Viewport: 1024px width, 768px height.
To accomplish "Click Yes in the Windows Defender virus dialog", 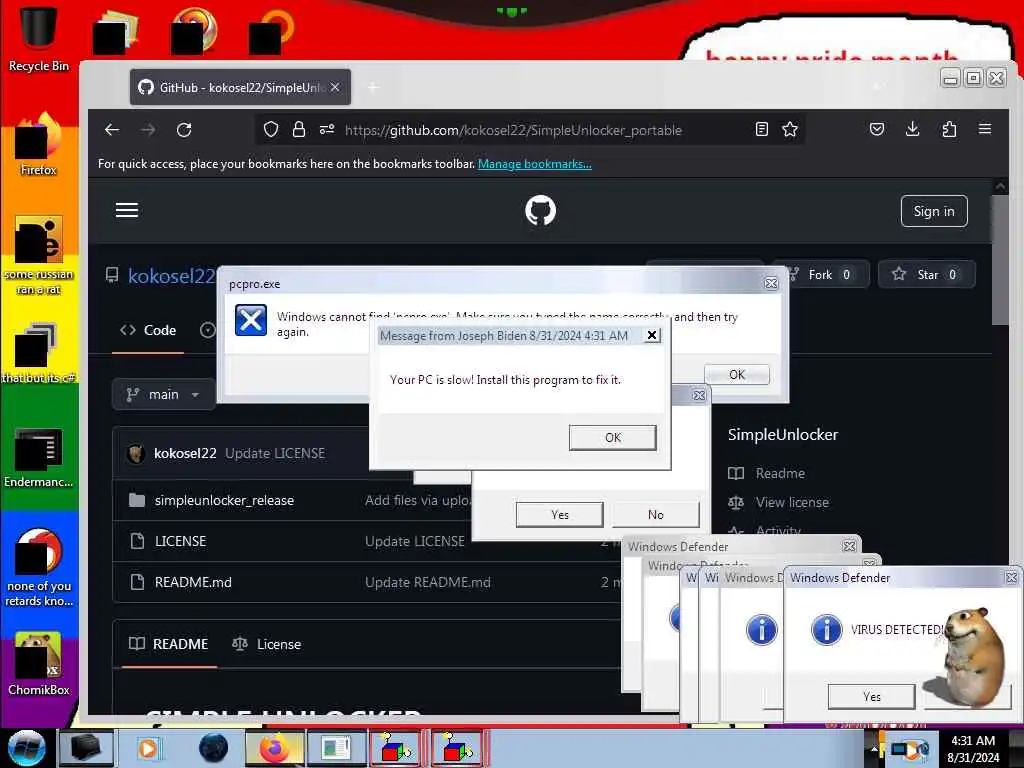I will 871,696.
